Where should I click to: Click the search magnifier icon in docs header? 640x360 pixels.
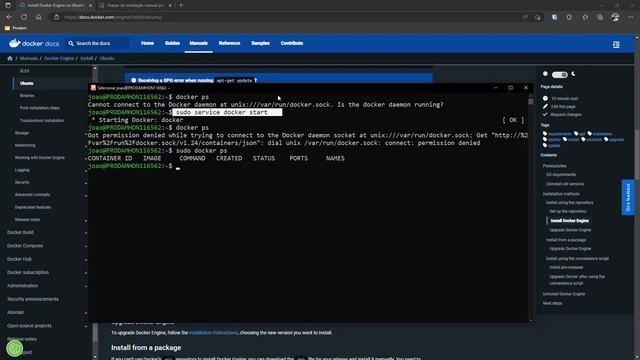[71, 43]
